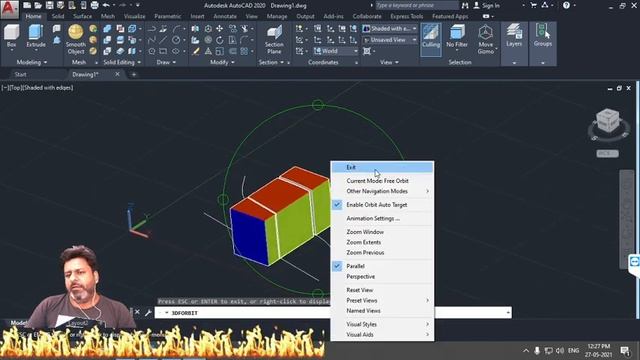Click the Smooth Object mesh tool
The image size is (640, 360).
[76, 39]
